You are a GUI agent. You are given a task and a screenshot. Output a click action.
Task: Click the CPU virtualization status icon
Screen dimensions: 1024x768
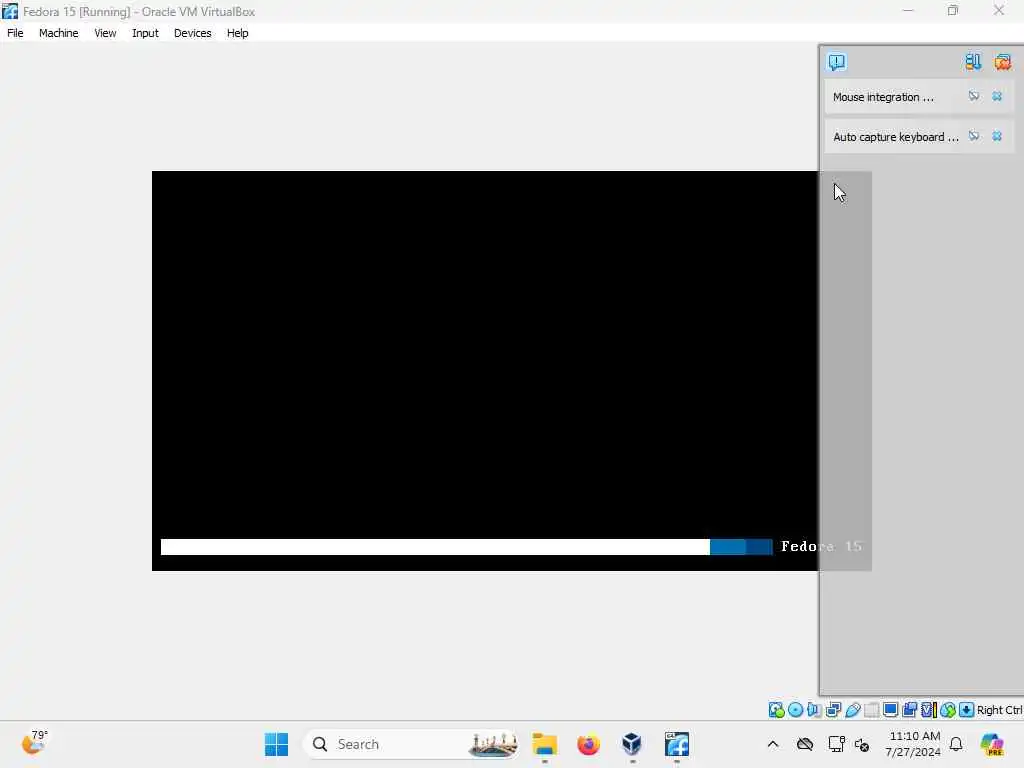[x=929, y=710]
